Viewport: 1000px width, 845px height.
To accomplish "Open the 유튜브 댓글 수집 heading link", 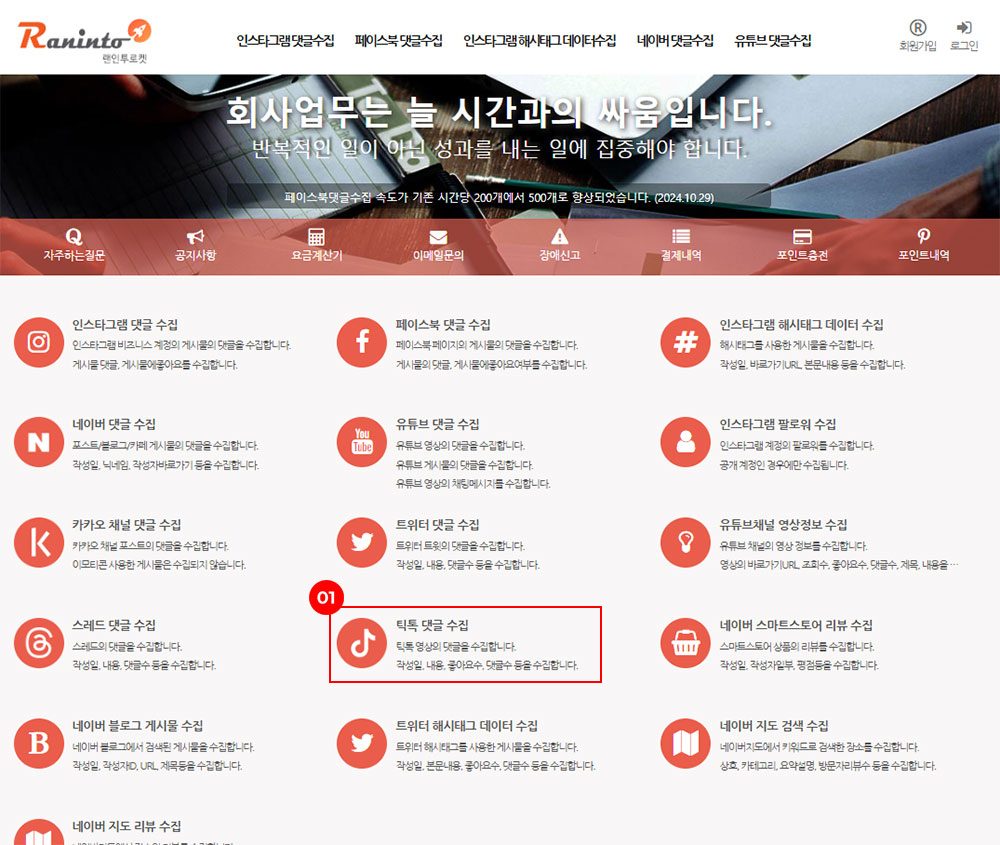I will pyautogui.click(x=438, y=424).
